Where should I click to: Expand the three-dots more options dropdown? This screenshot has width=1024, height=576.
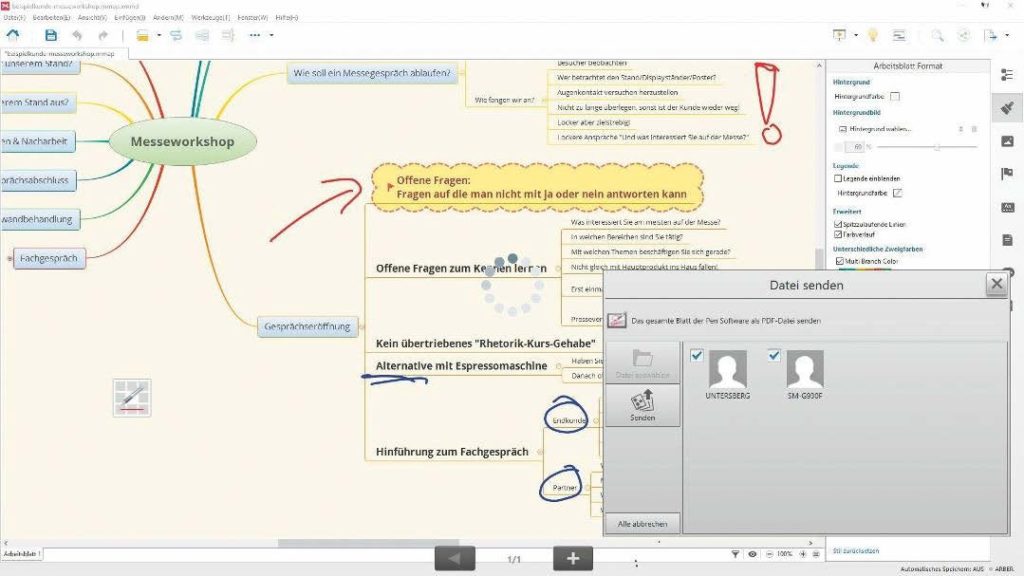tap(272, 35)
